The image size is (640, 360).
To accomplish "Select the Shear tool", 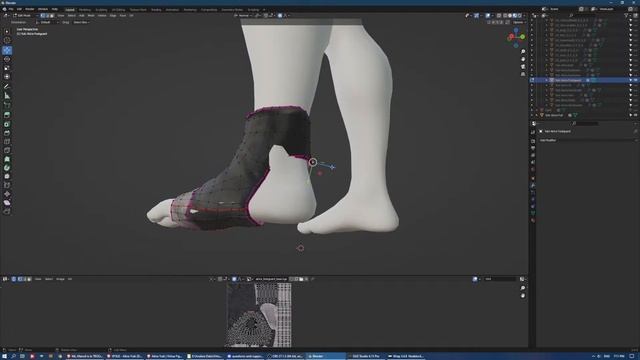I will 7,203.
